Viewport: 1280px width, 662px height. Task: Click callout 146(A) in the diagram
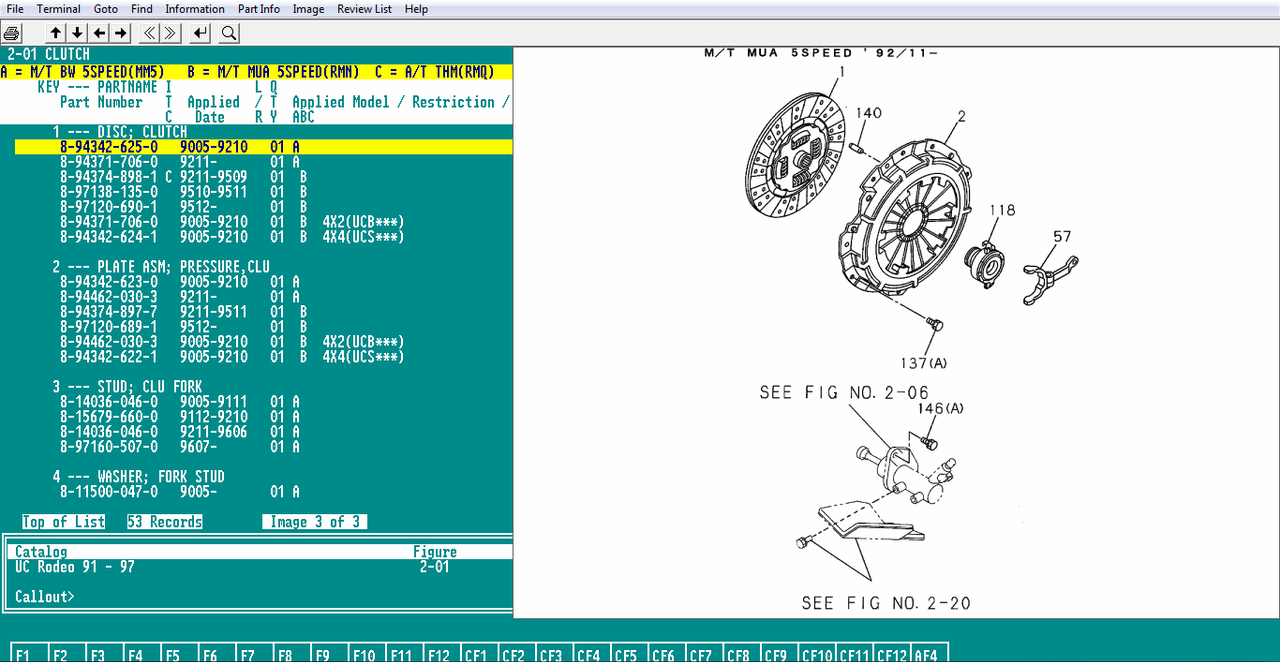(x=941, y=408)
